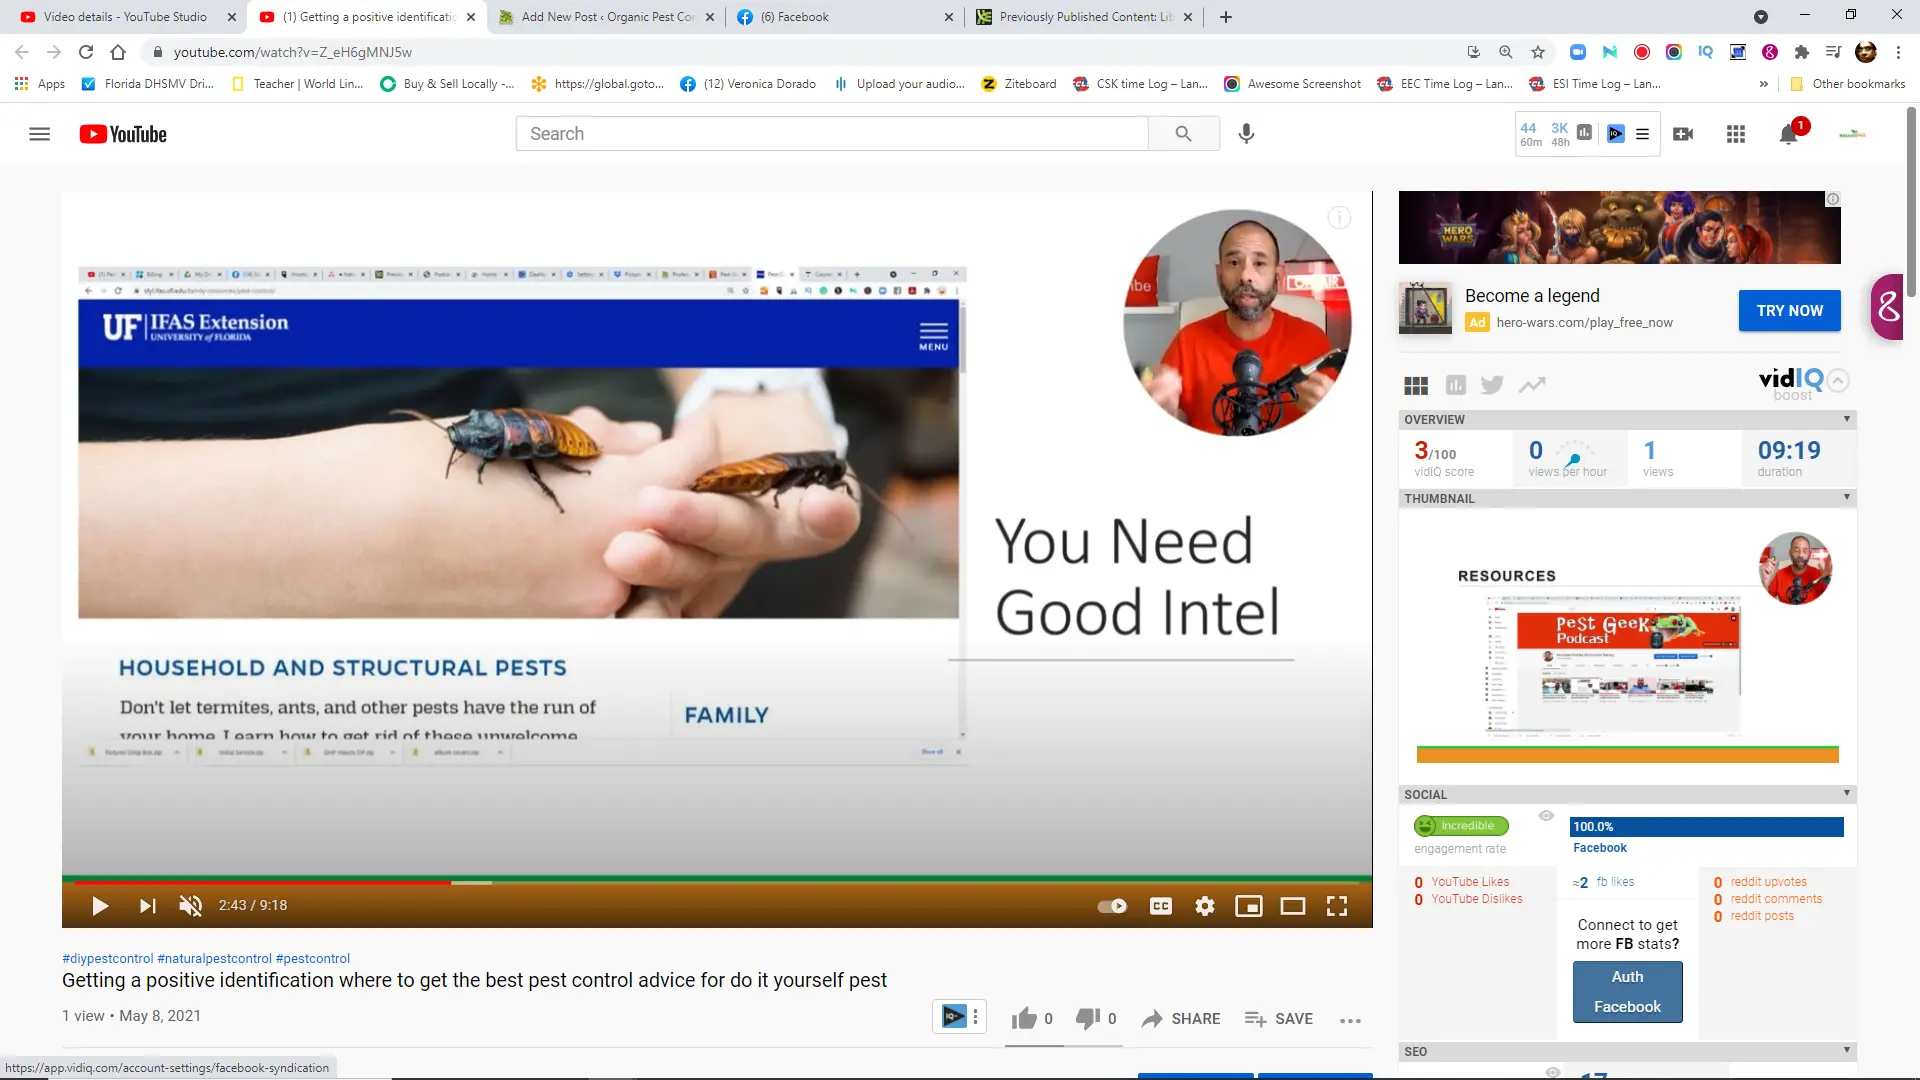Select vidIQ panel trending arrow icon
Viewport: 1920px width, 1080px height.
[1532, 385]
